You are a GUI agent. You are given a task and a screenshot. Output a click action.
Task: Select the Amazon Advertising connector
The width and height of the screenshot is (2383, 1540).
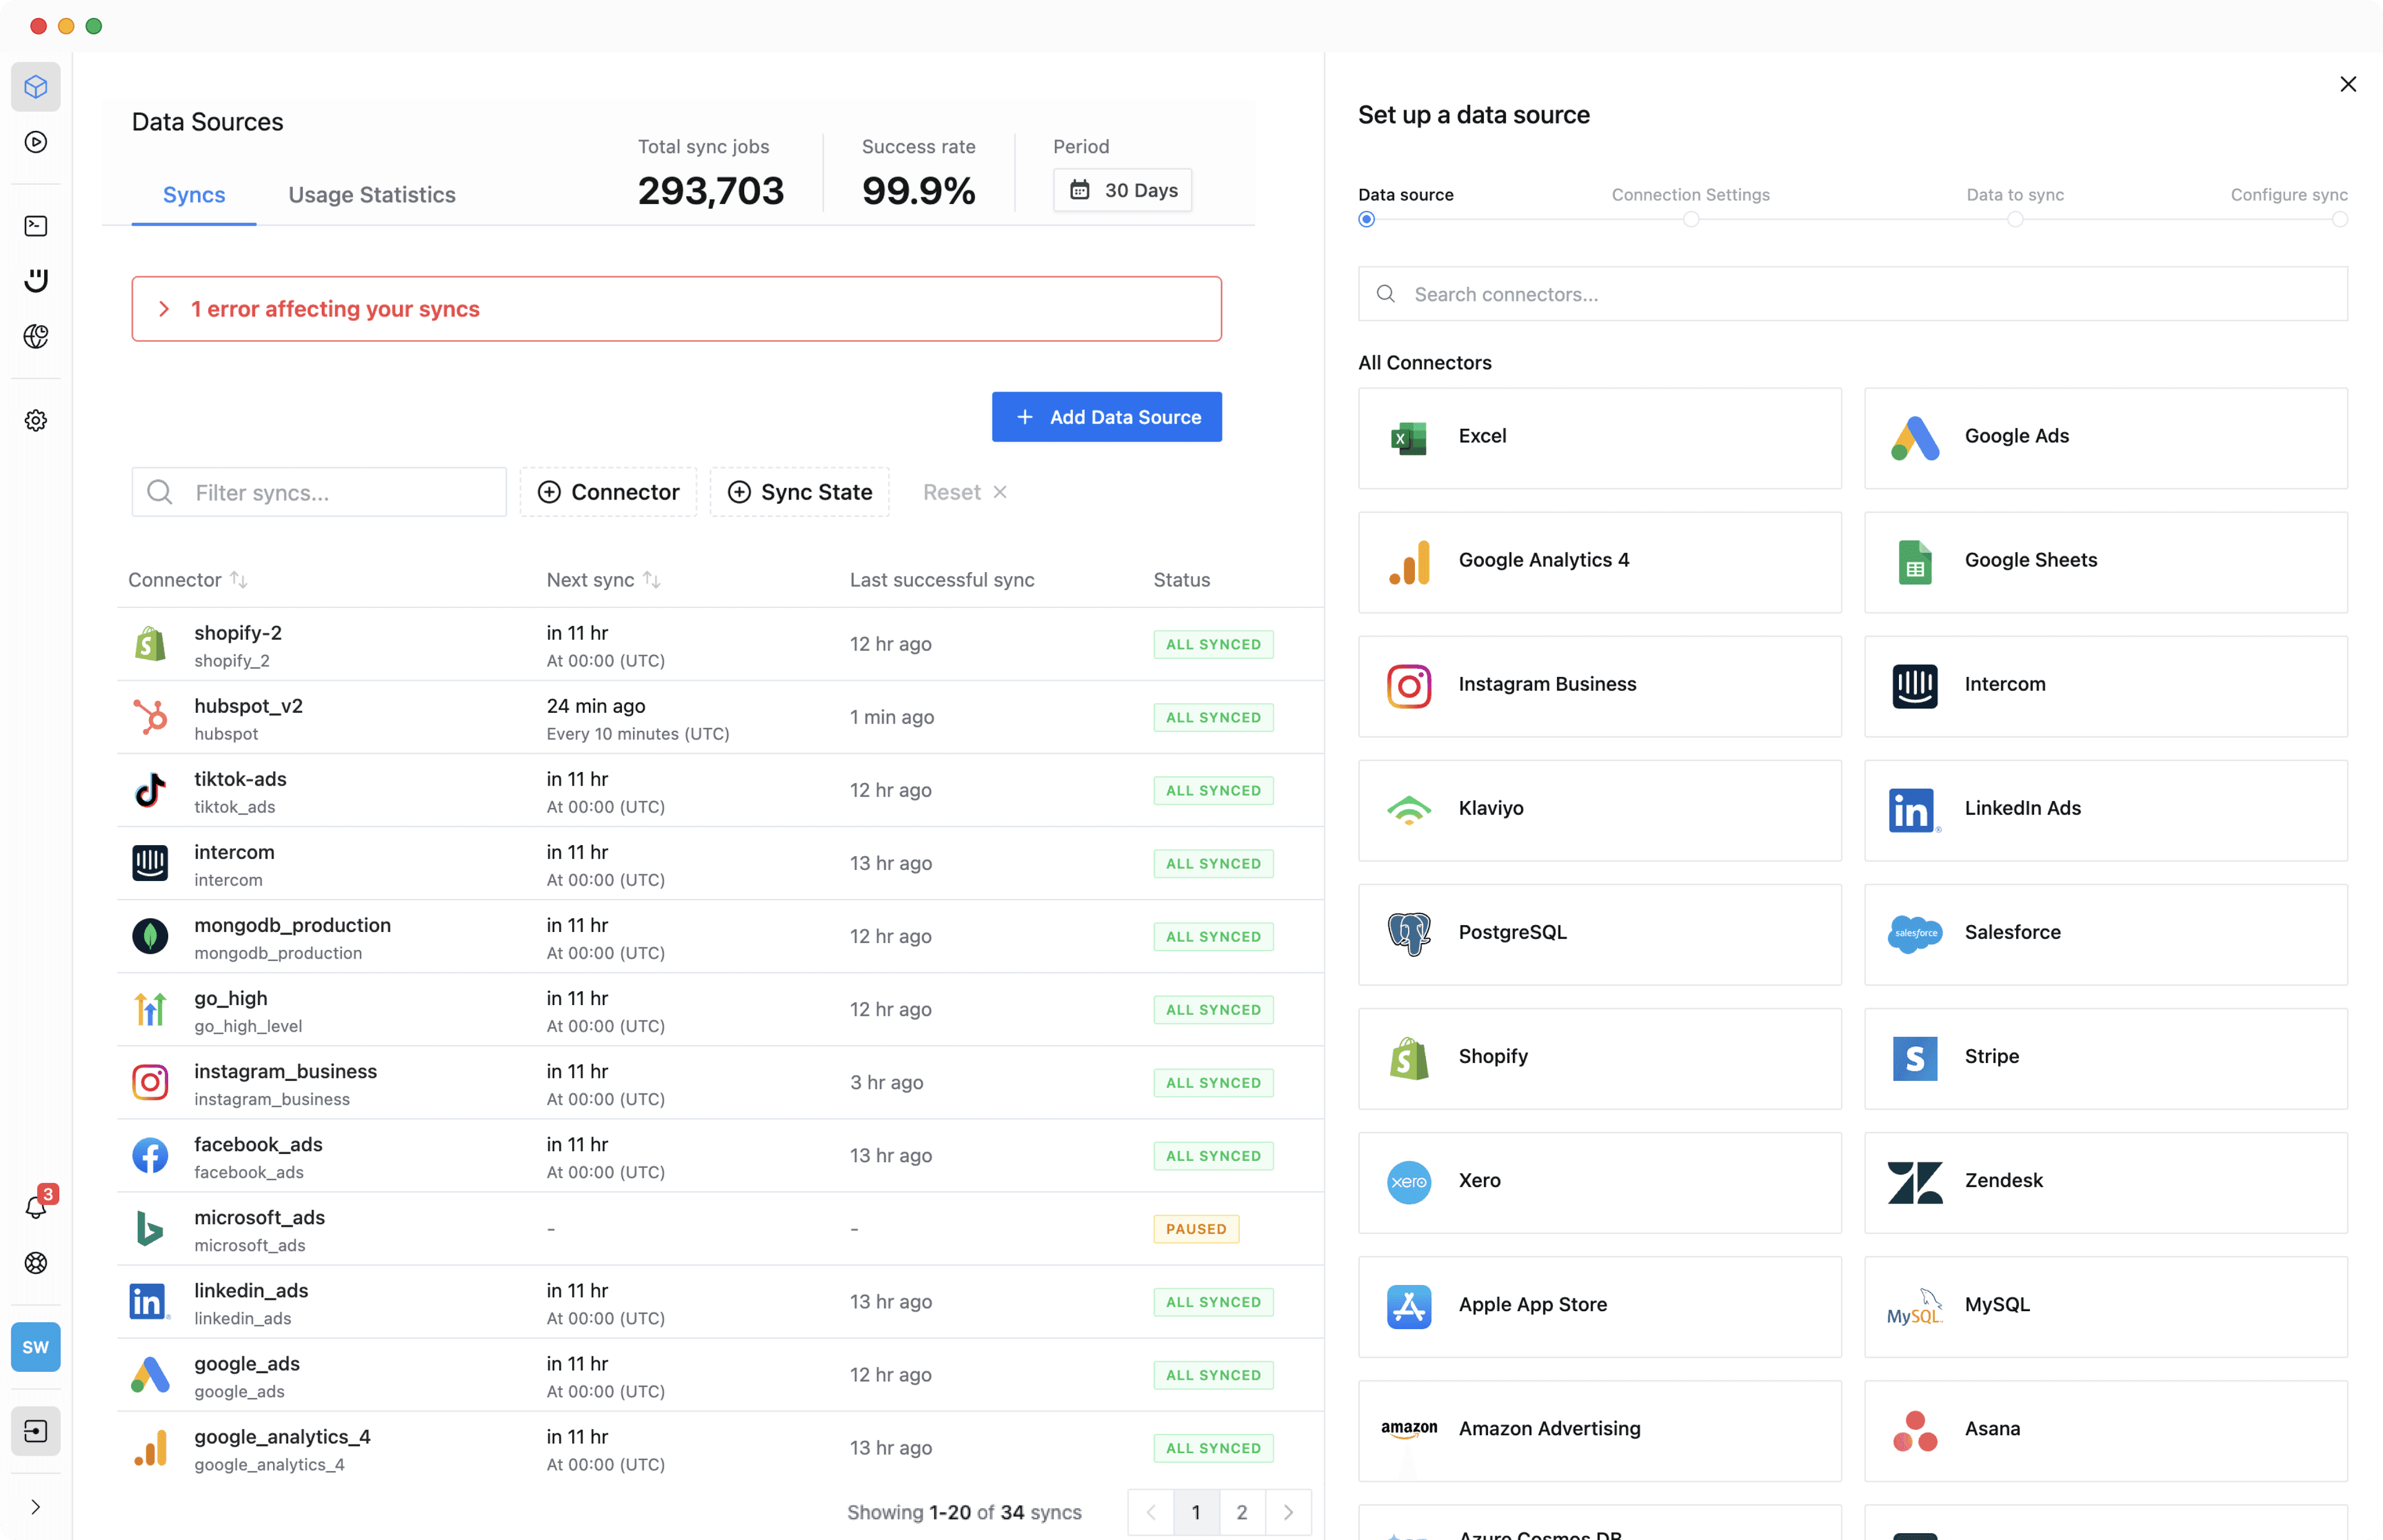point(1600,1430)
